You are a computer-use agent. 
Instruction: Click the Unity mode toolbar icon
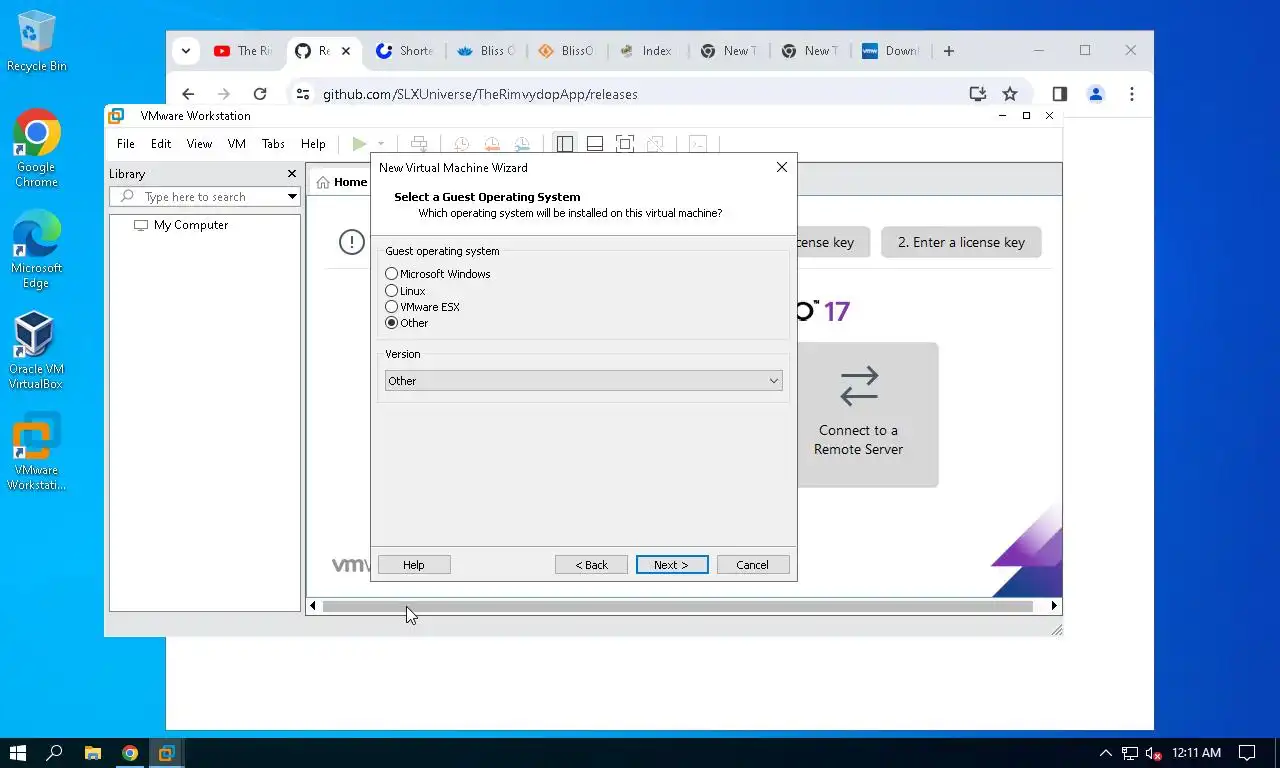click(x=655, y=144)
